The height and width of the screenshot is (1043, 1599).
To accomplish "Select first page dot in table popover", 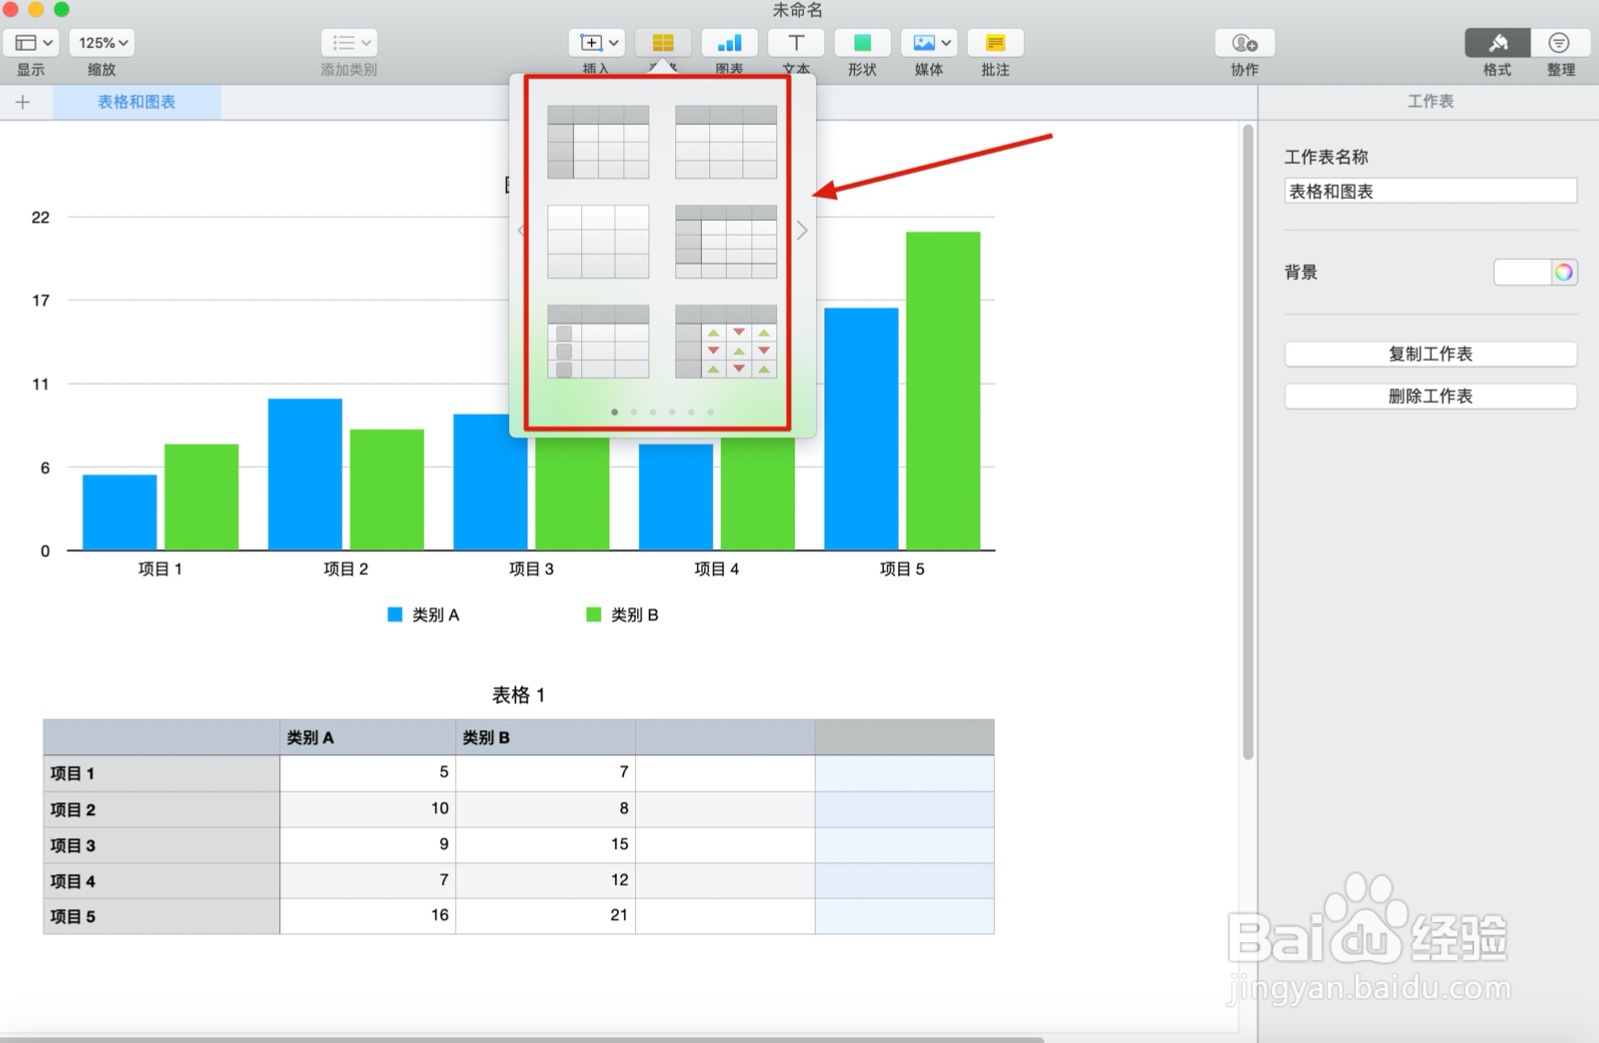I will [614, 412].
